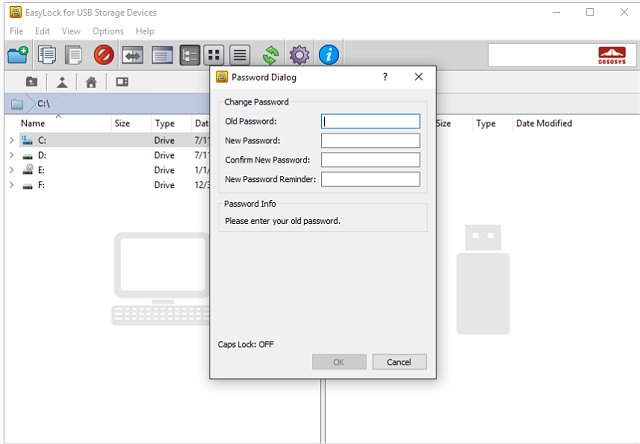Viewport: 640px width, 444px height.
Task: Open the Edit menu
Action: click(x=42, y=31)
